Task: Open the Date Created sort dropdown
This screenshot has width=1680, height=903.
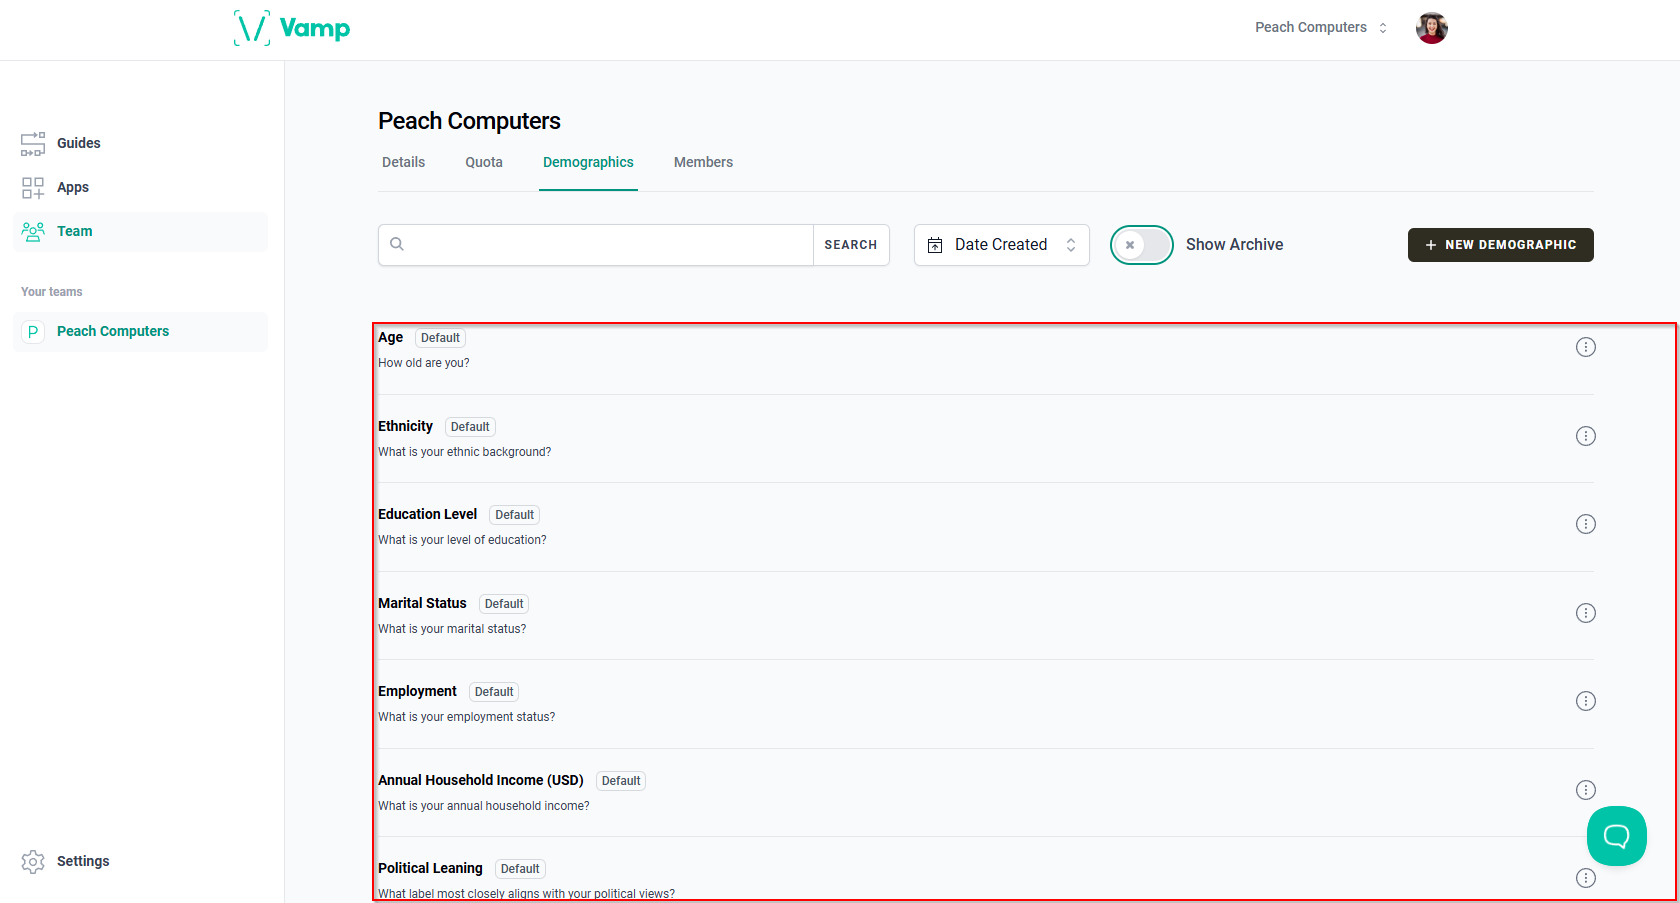Action: point(1001,244)
